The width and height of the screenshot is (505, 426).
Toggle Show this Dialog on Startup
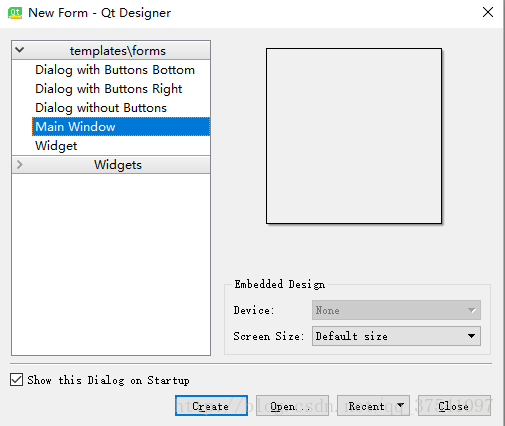click(16, 380)
